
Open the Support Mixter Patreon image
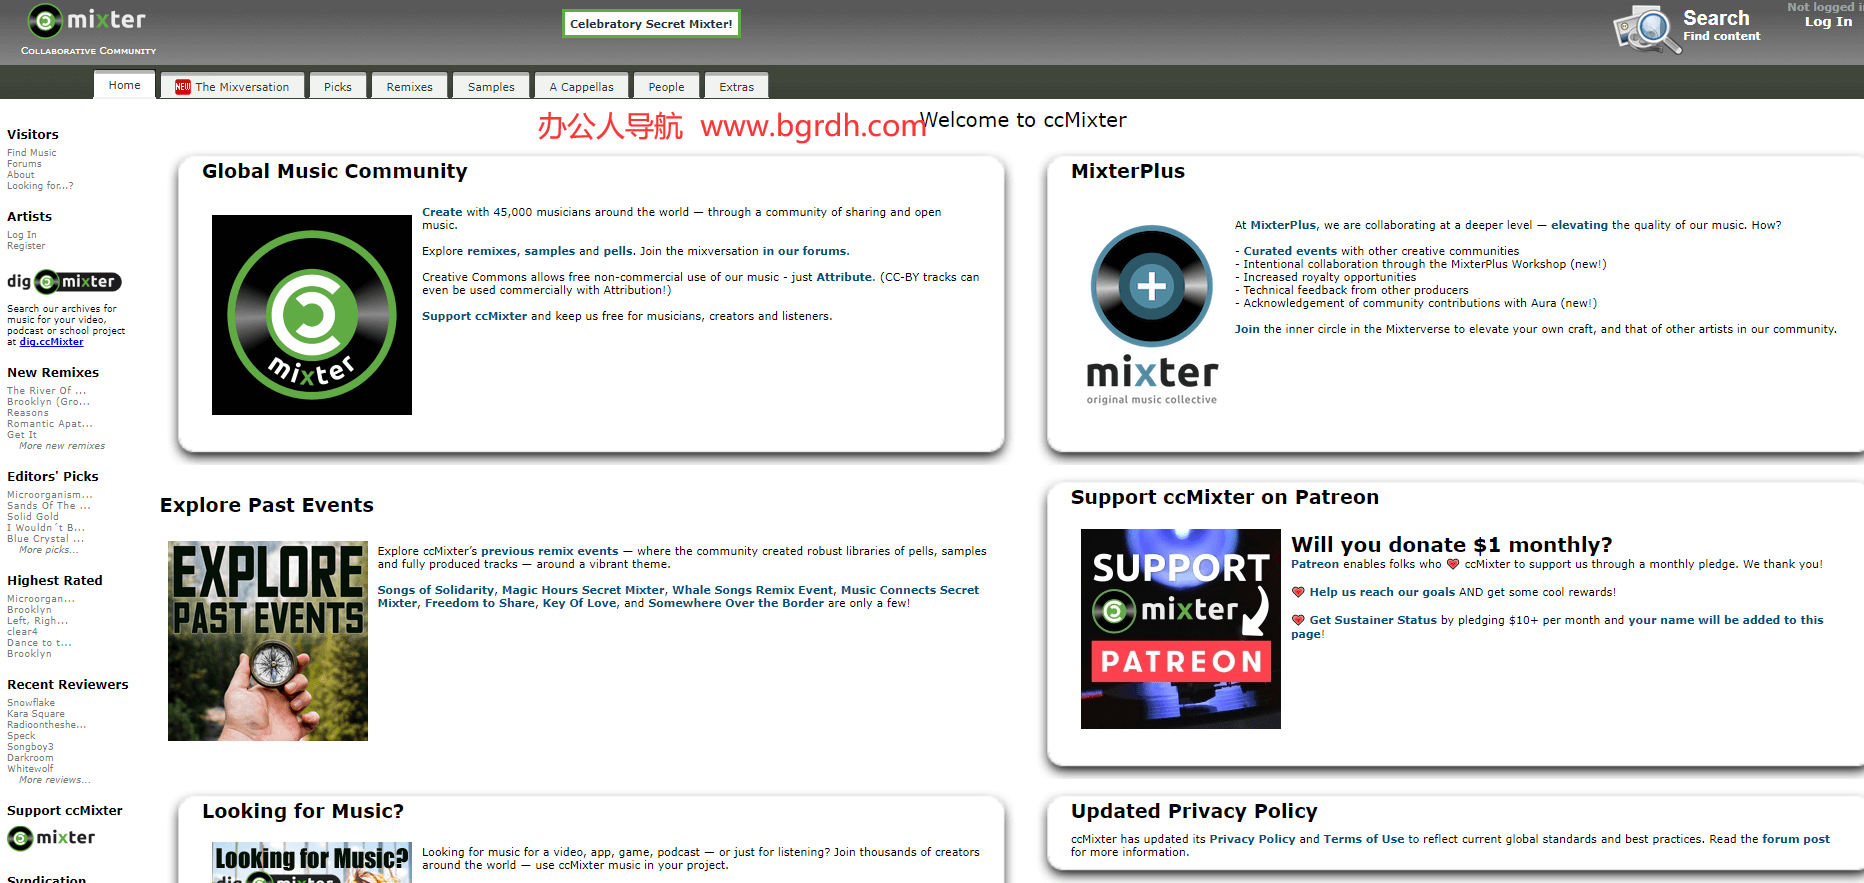pos(1180,629)
